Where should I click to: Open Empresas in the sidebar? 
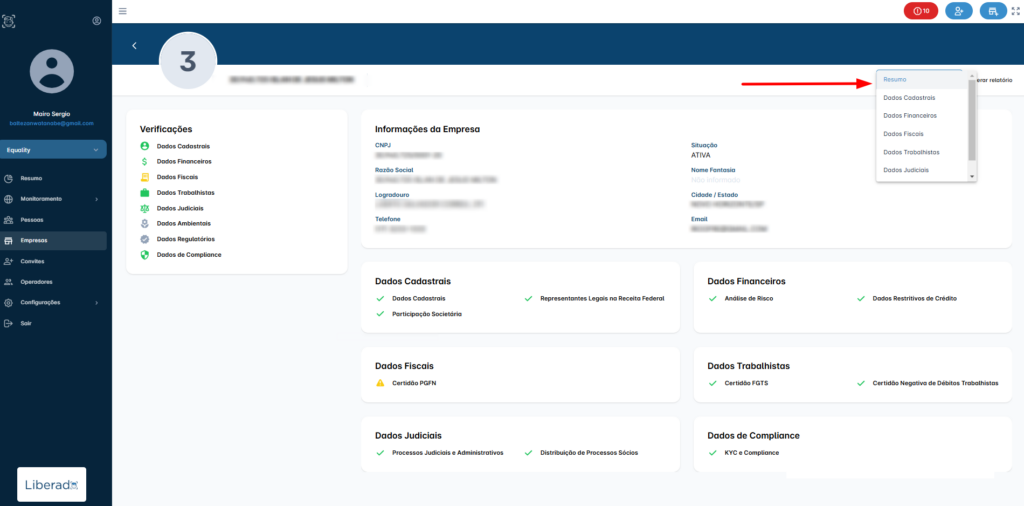(53, 240)
